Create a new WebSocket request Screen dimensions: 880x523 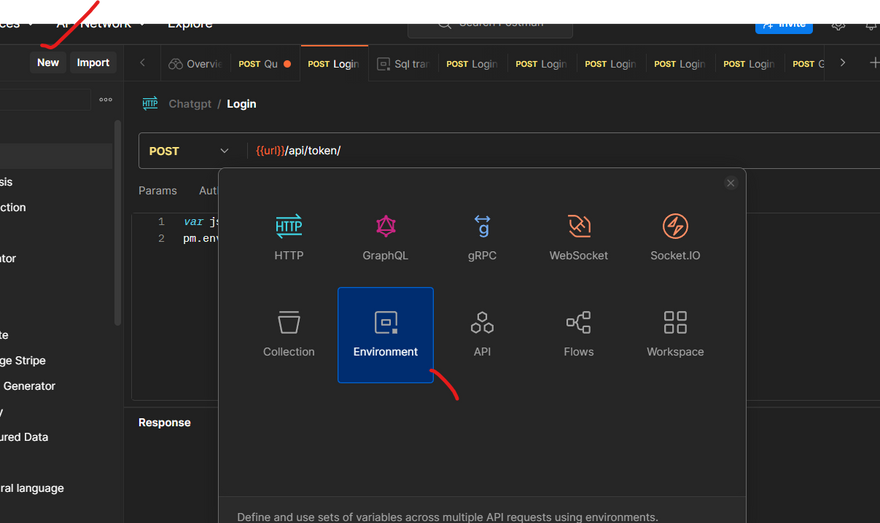[578, 237]
